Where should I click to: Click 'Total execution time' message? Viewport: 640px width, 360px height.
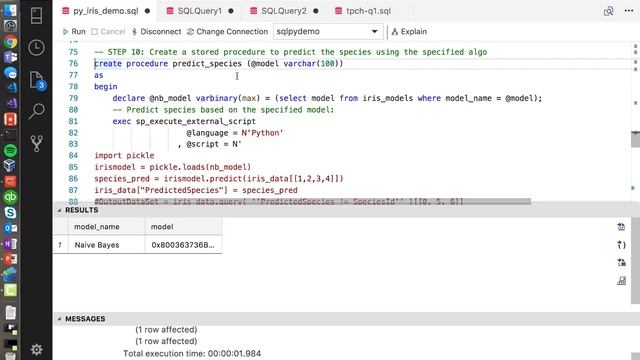coord(192,353)
